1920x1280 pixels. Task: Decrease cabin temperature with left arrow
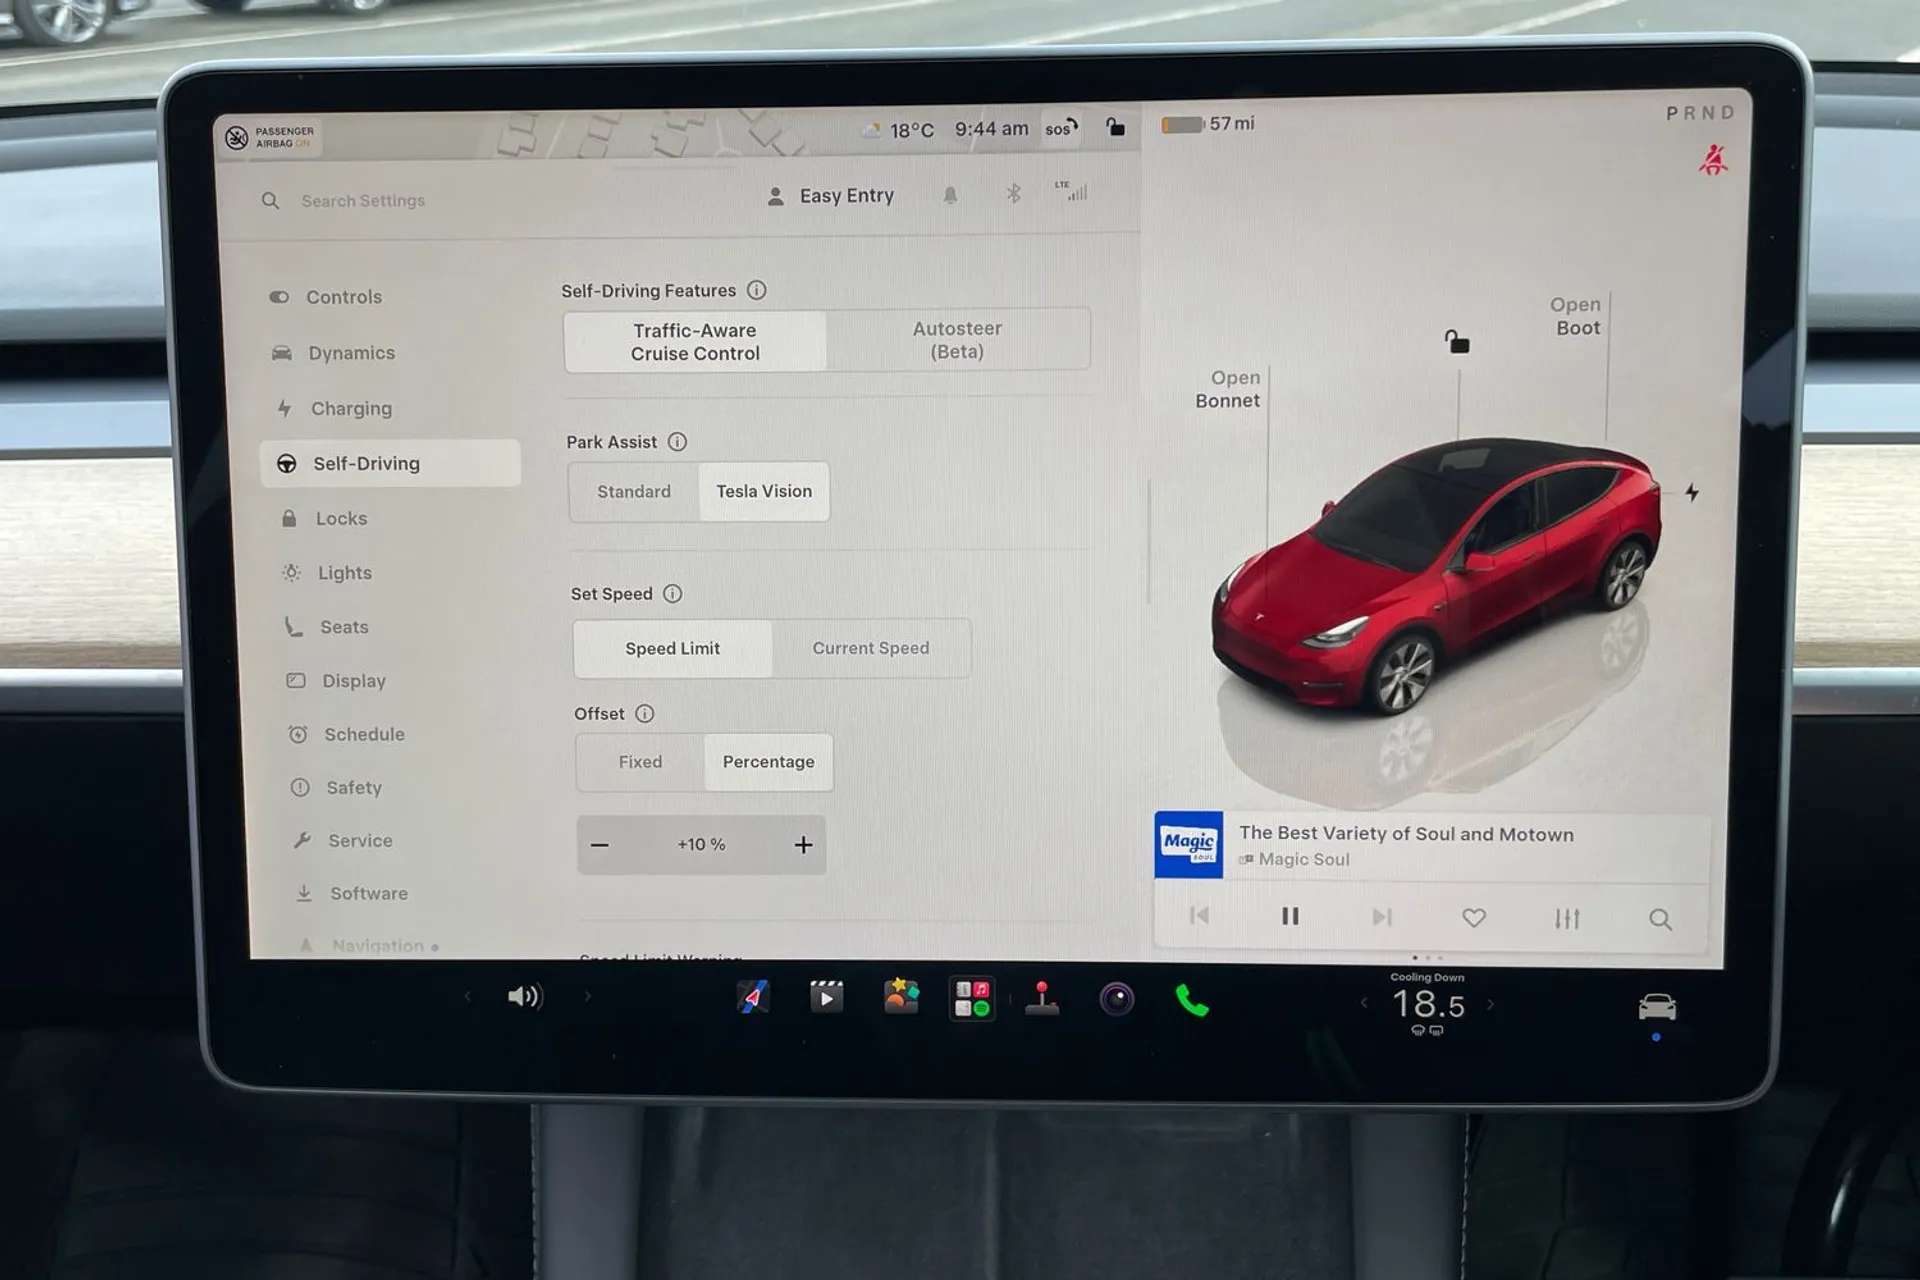click(x=1364, y=1003)
